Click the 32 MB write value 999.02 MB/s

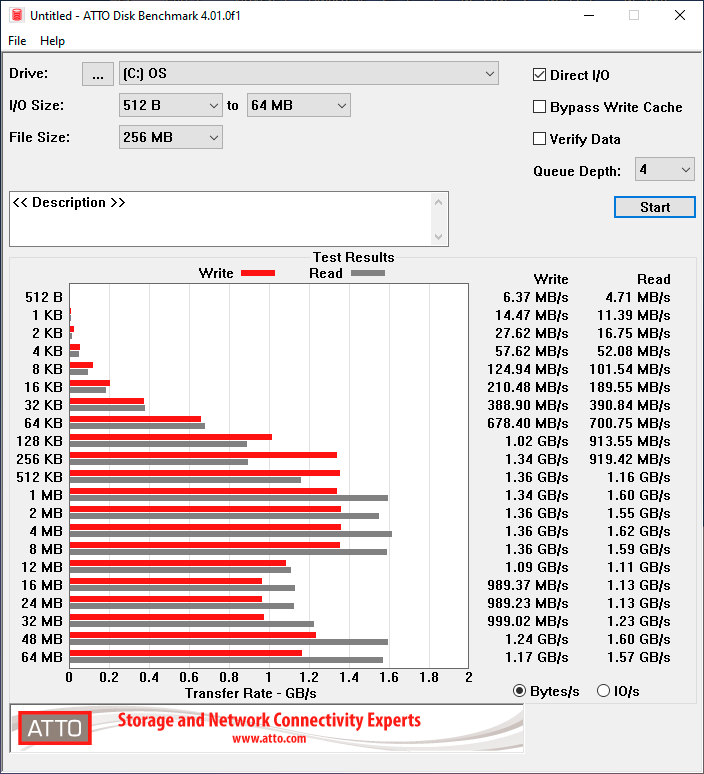(x=528, y=621)
